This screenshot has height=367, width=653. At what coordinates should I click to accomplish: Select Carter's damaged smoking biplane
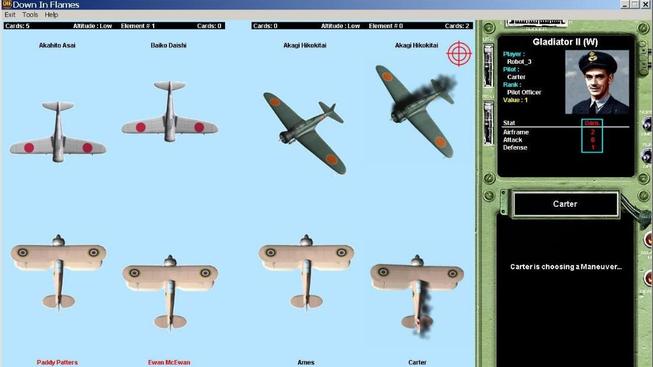417,295
